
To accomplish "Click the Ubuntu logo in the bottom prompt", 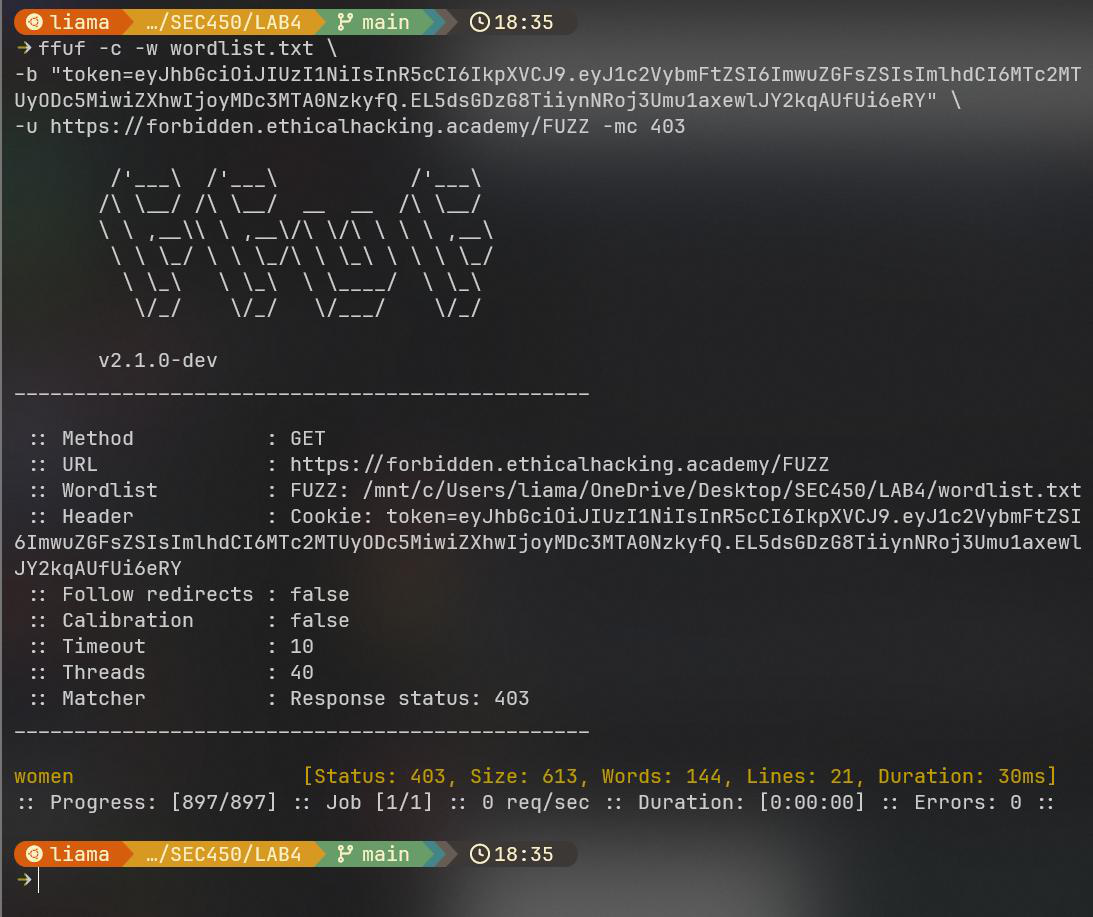I will click(x=34, y=854).
